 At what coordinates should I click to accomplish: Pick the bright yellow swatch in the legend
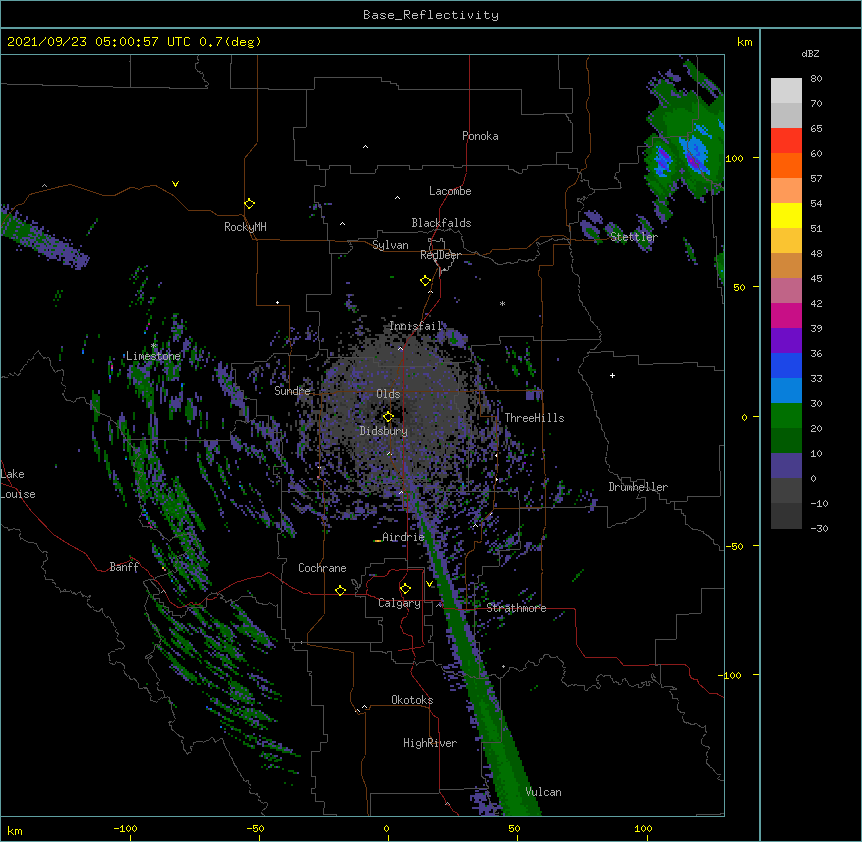786,215
